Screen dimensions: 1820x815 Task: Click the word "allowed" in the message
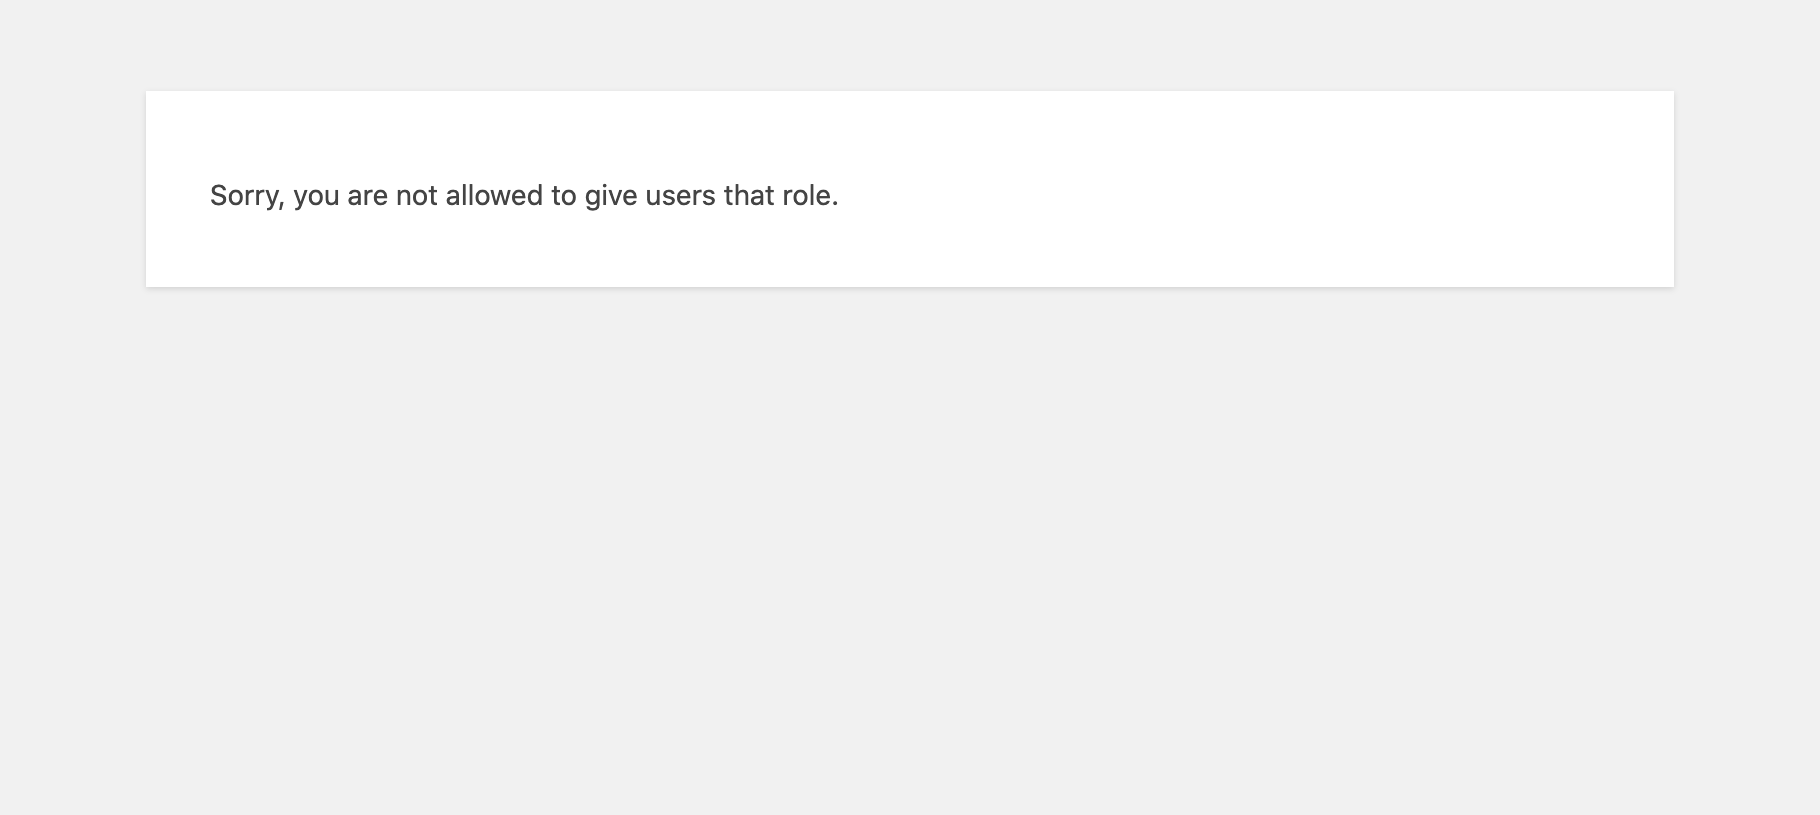pos(494,196)
